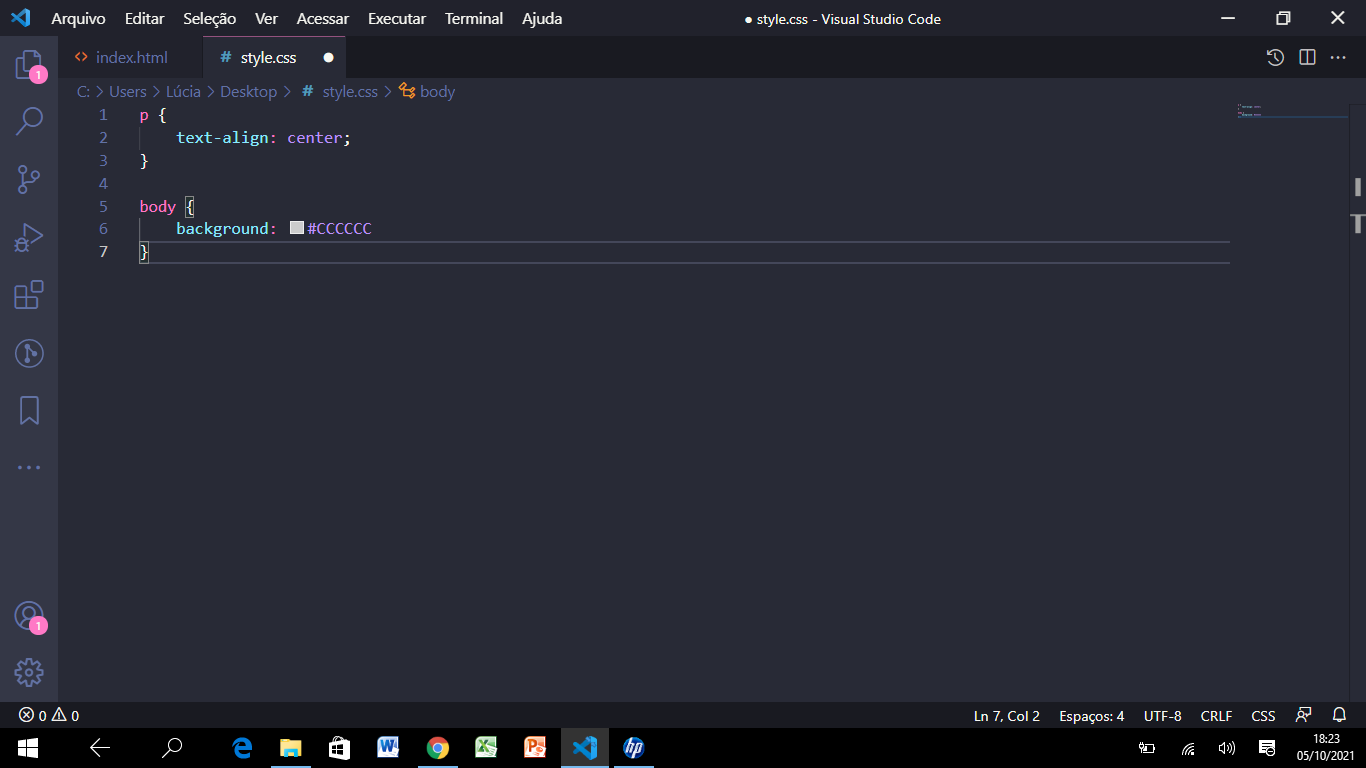Click the text-align property on line 2

coord(222,138)
